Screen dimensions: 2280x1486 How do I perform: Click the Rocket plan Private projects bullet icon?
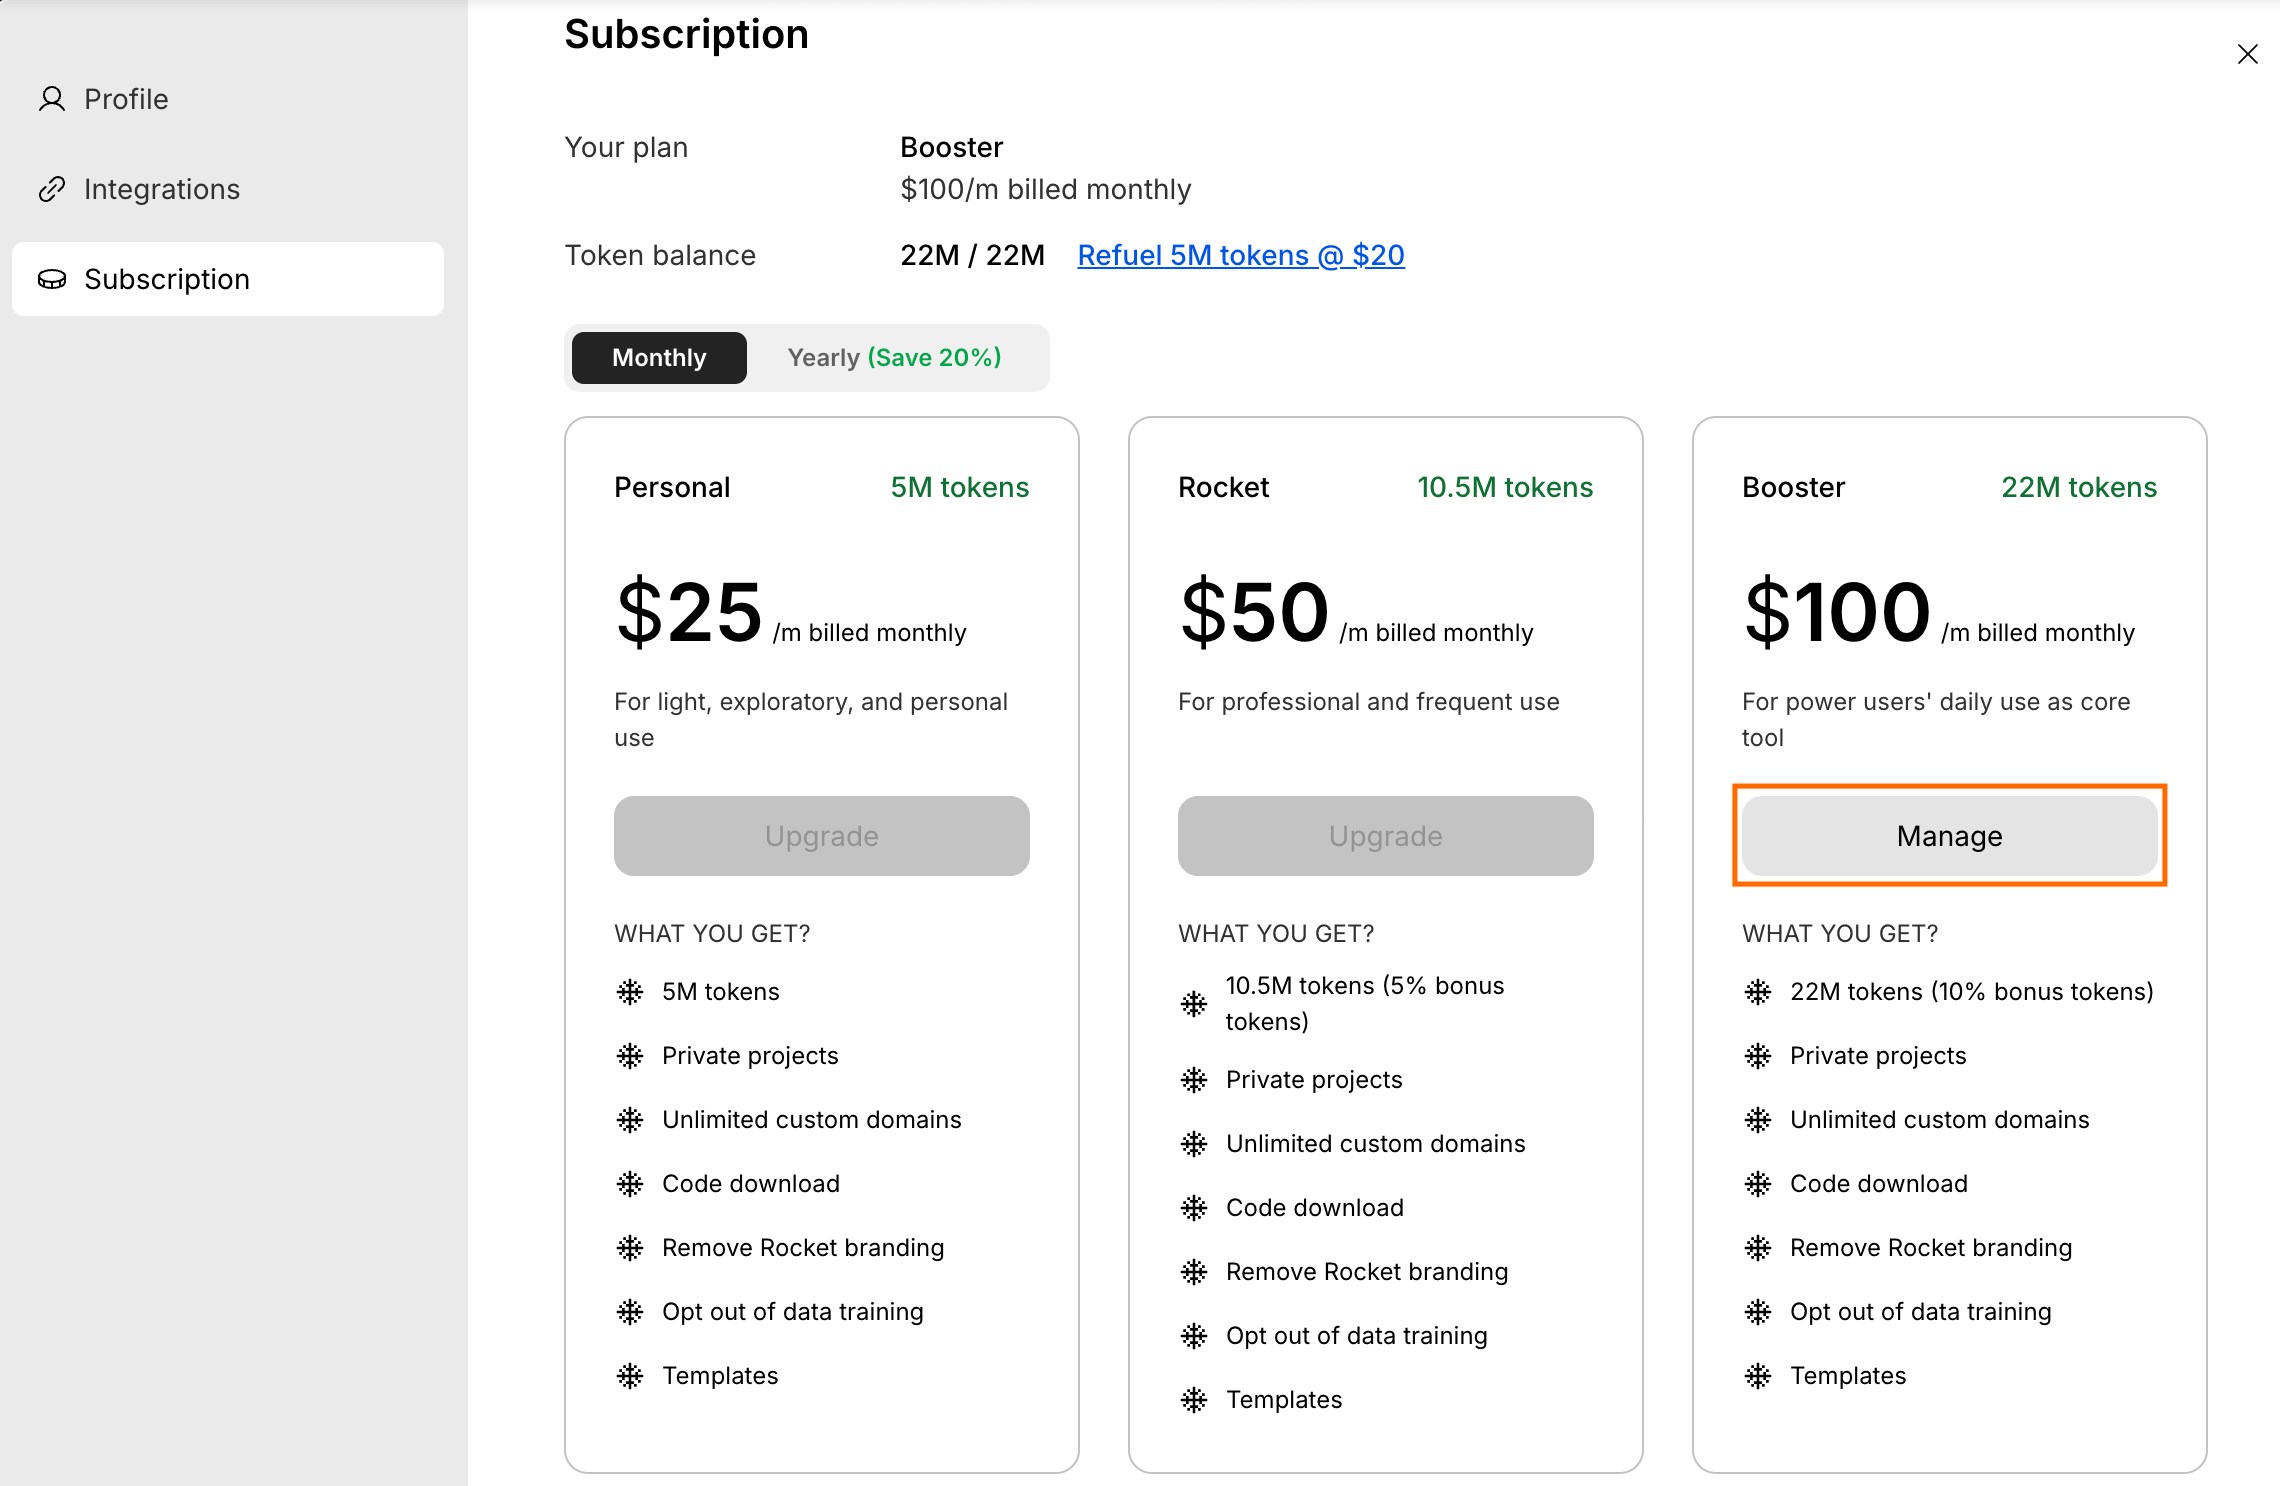point(1194,1080)
